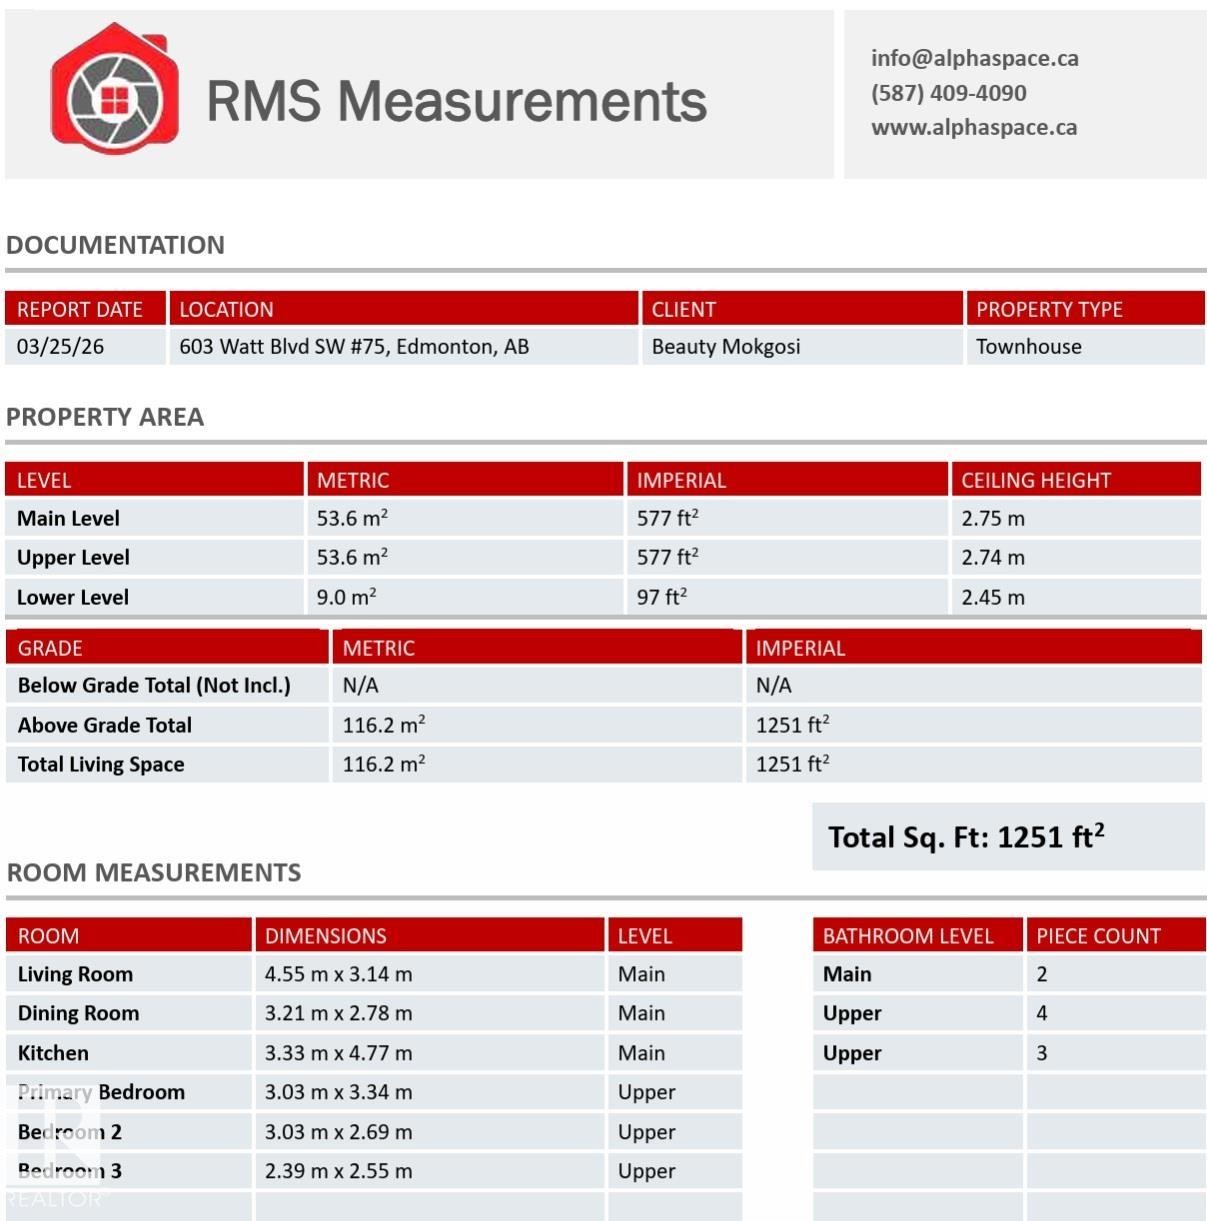Select the phone number (587) 409-4090

947,92
